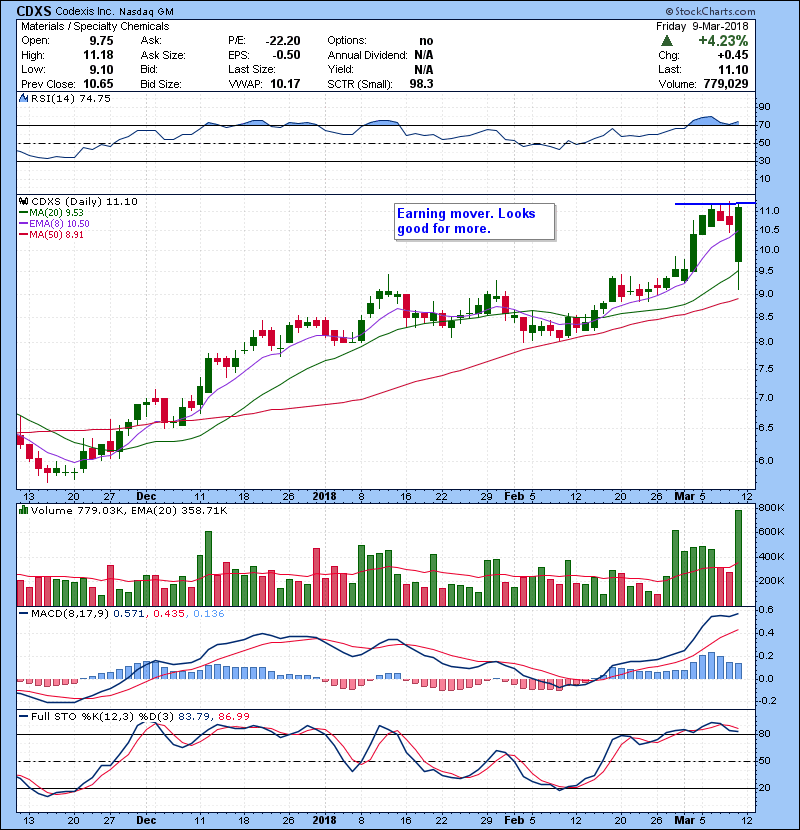This screenshot has height=830, width=800.
Task: Click the High value 11.18
Action: pos(98,55)
